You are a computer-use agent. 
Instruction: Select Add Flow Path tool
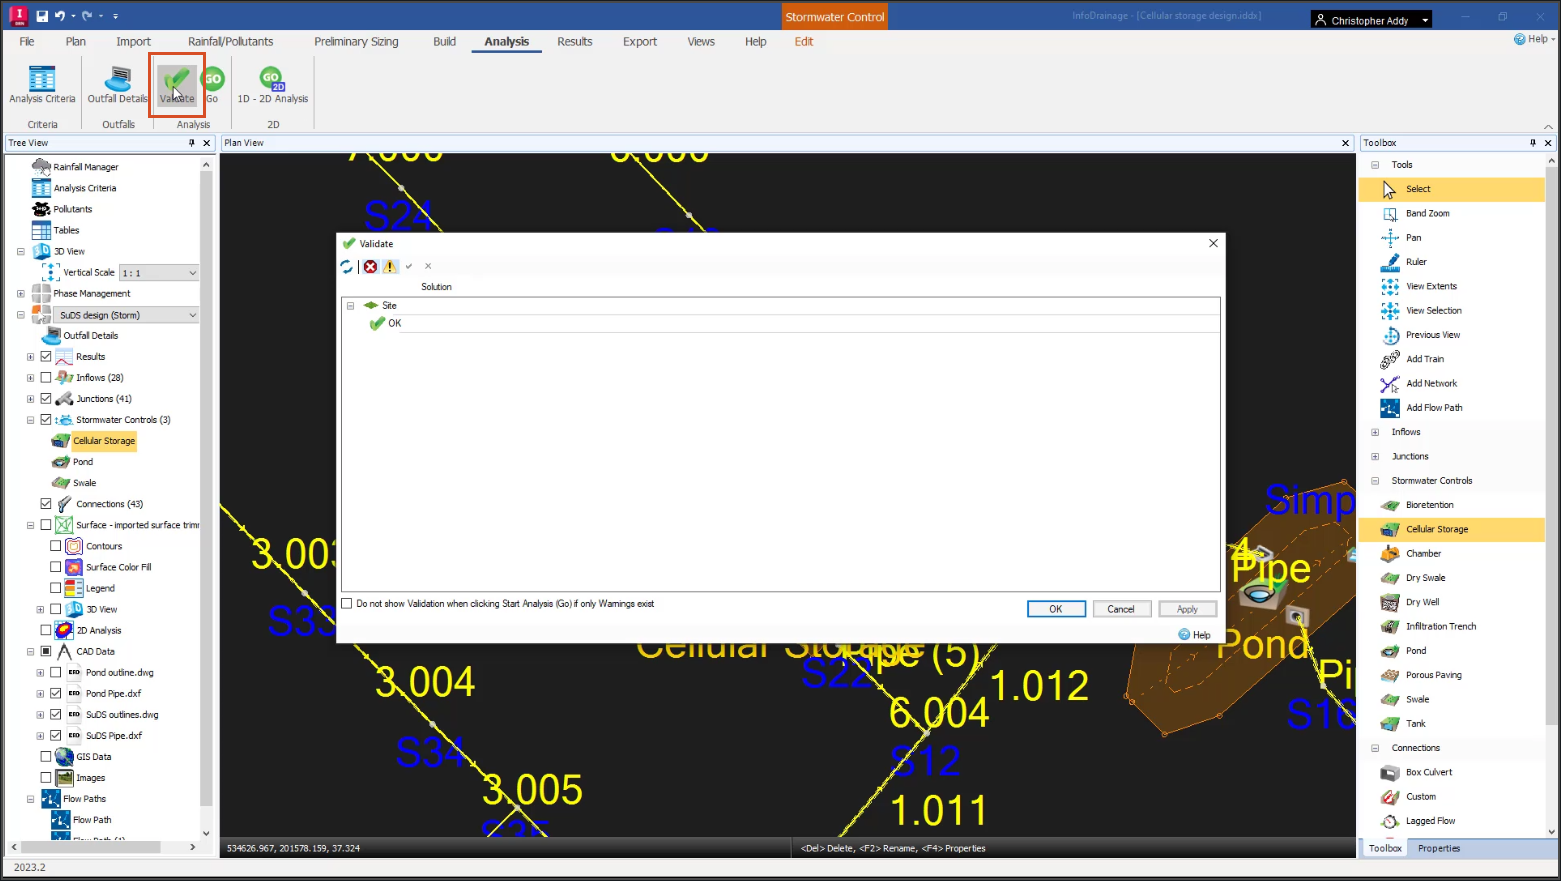pyautogui.click(x=1433, y=408)
